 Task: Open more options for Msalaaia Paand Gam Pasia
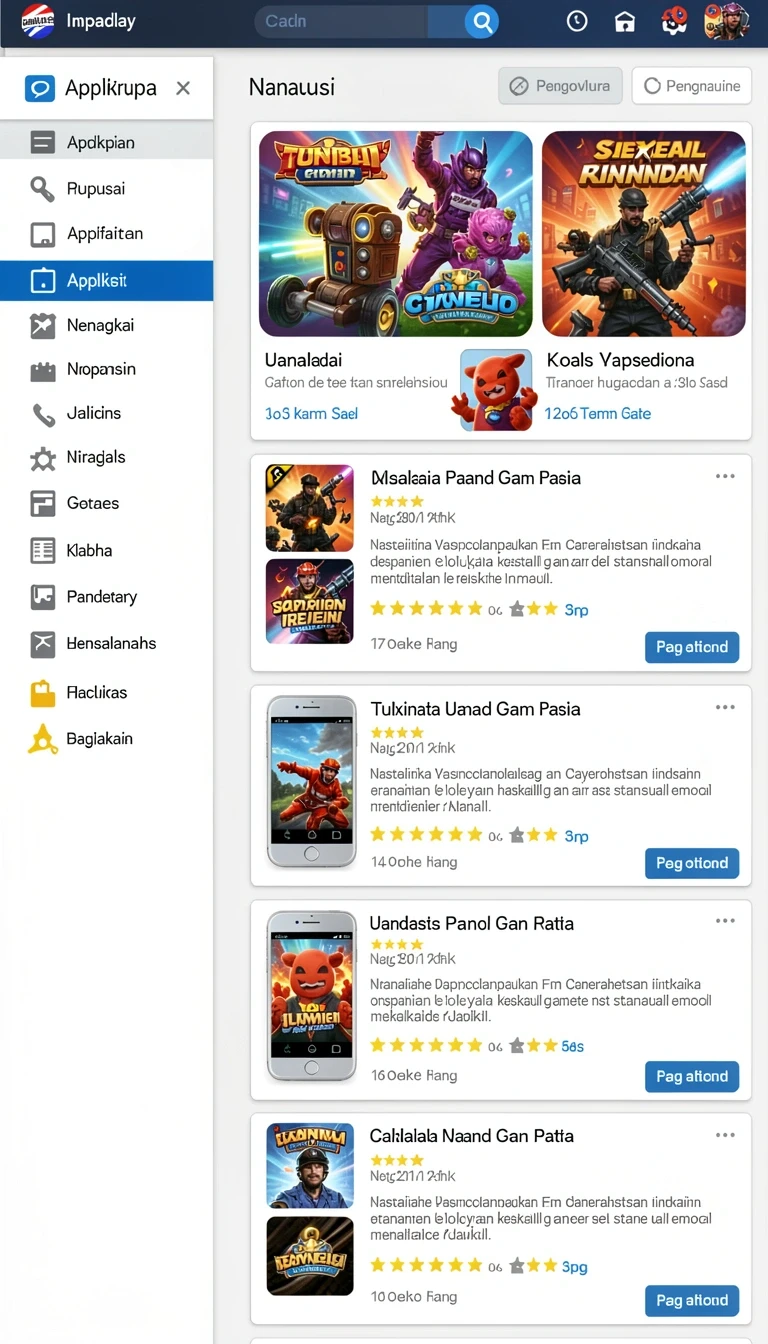pyautogui.click(x=725, y=476)
